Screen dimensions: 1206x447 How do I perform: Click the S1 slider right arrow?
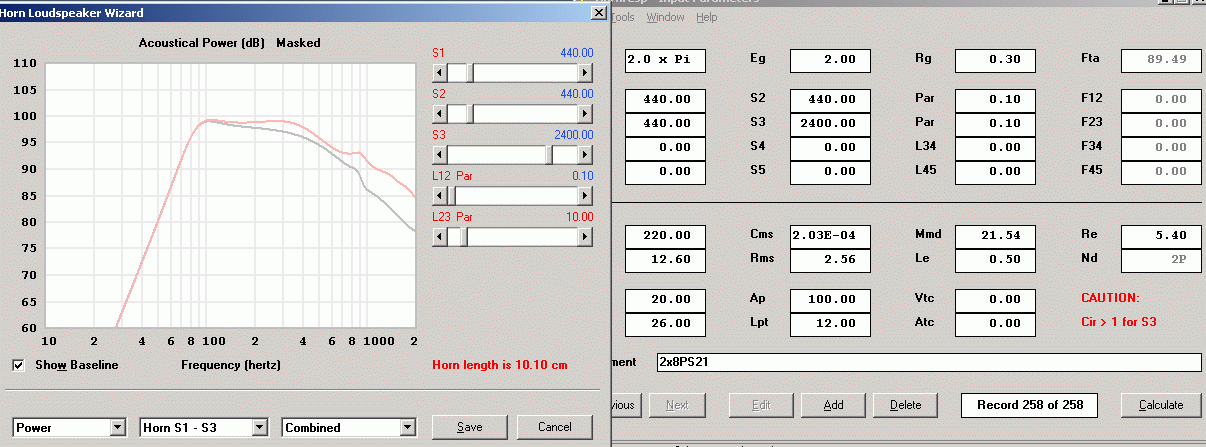(x=586, y=73)
